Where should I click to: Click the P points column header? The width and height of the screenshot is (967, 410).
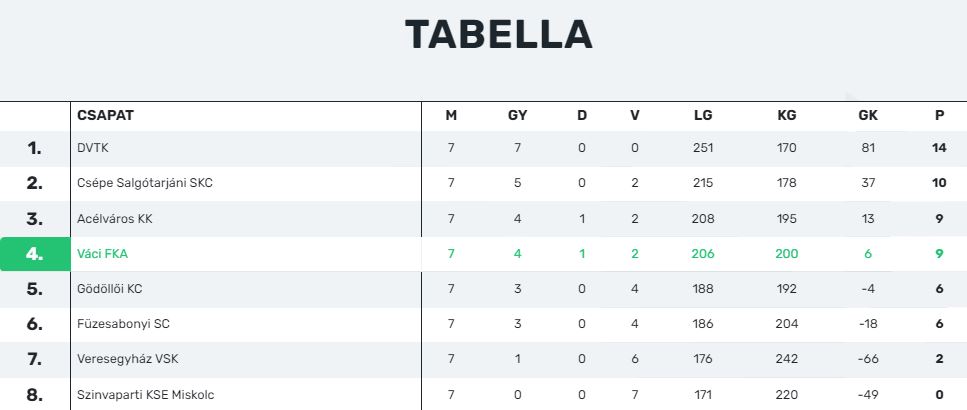[x=939, y=115]
